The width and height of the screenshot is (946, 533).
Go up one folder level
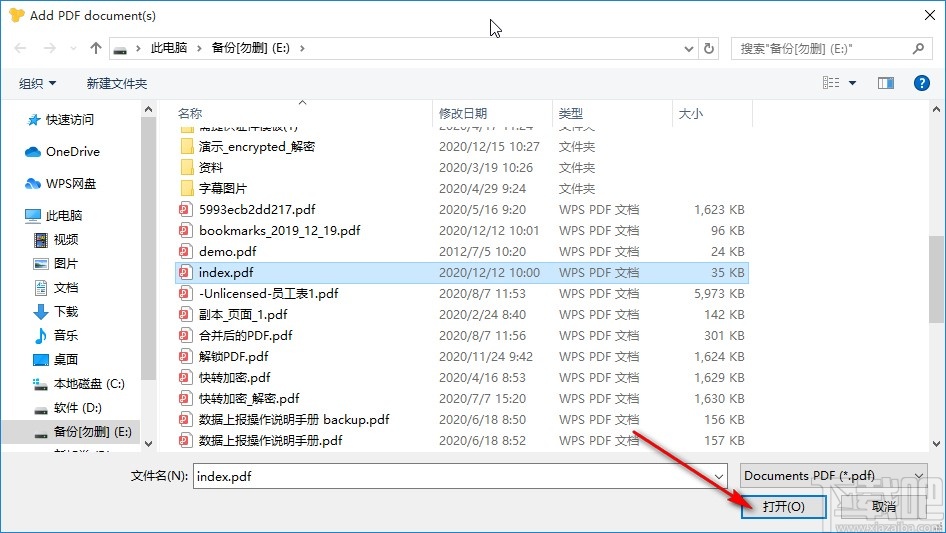(95, 48)
